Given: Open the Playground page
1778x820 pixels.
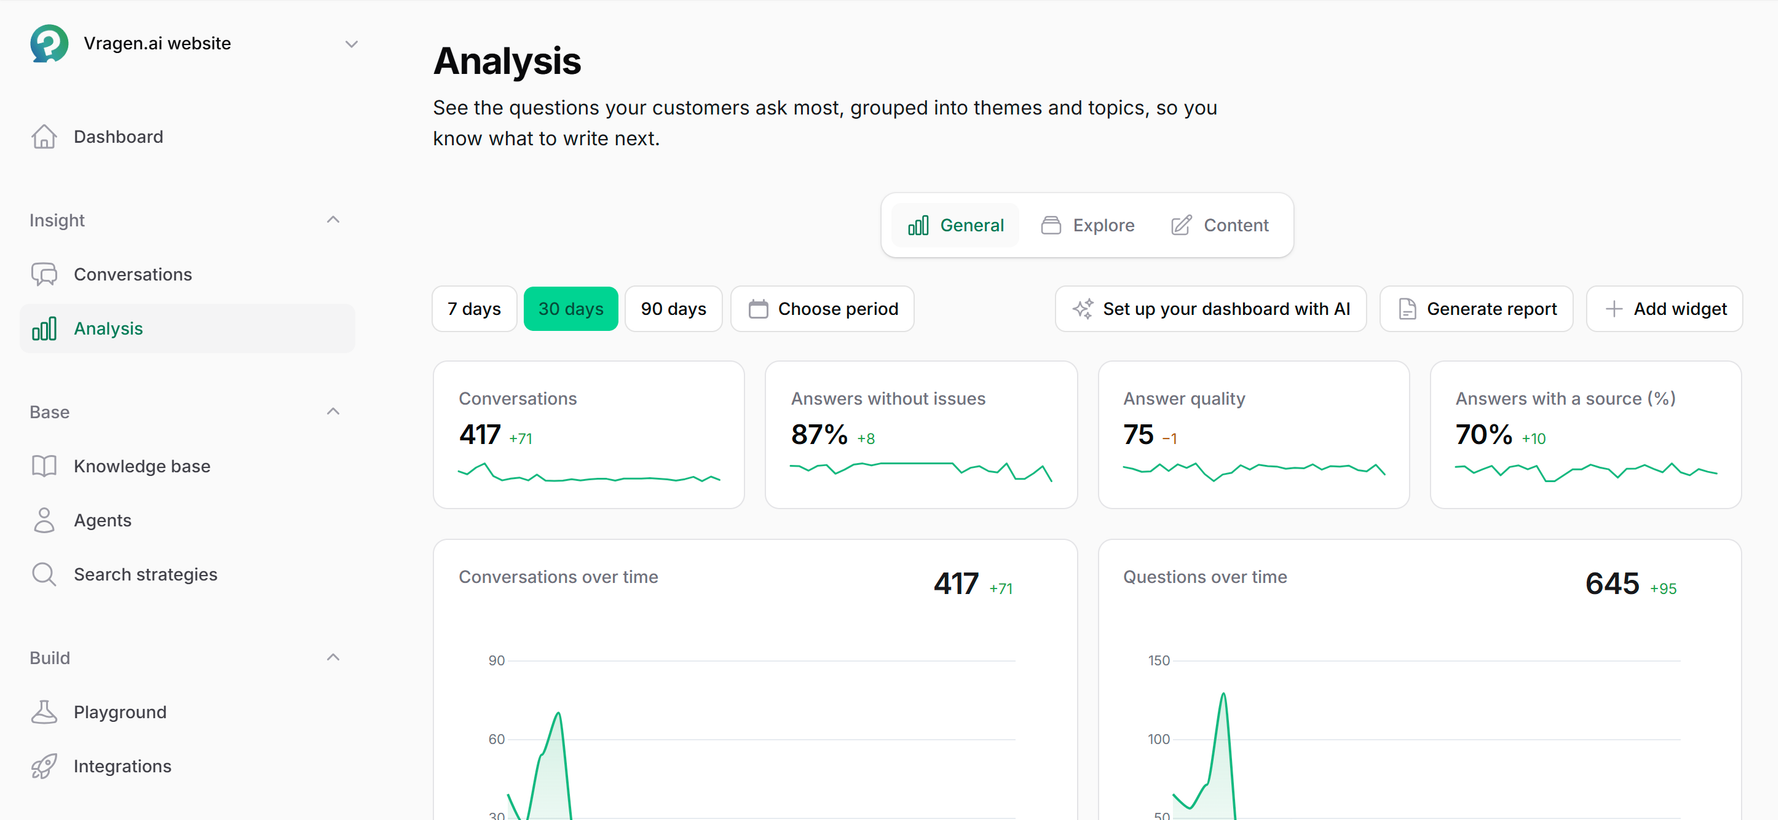Looking at the screenshot, I should pos(187,712).
